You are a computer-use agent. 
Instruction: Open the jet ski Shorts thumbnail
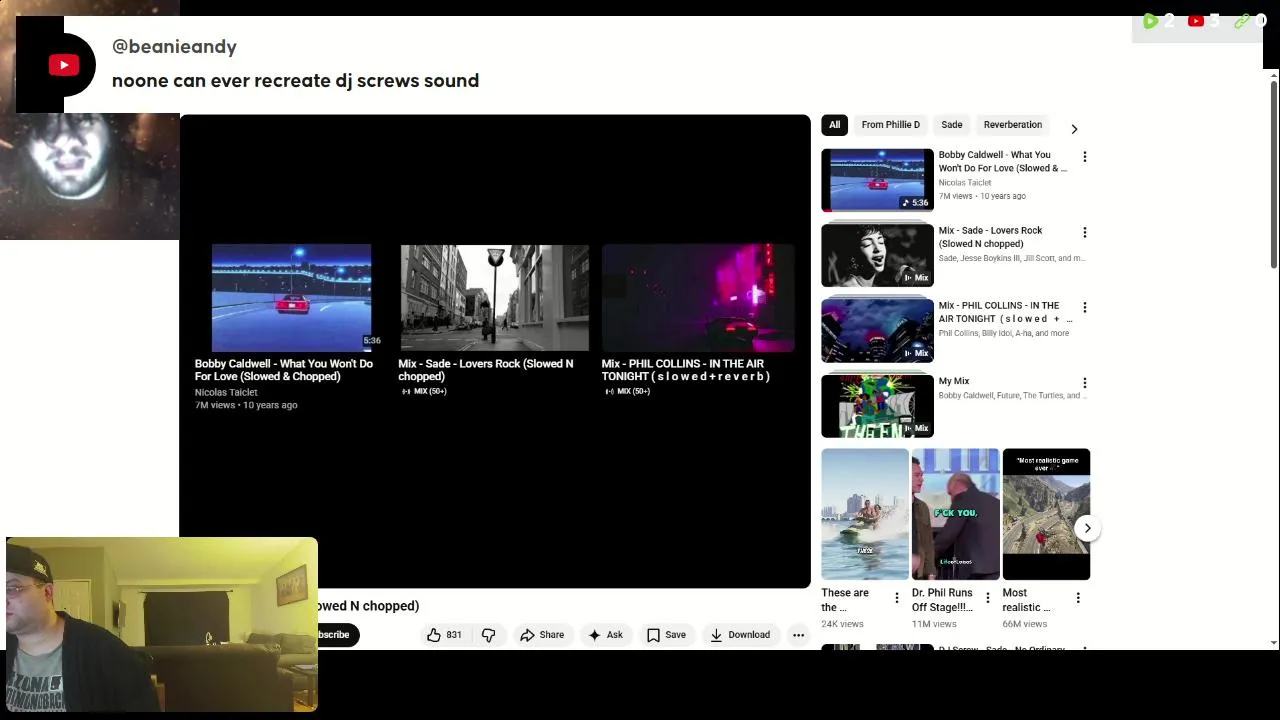[x=865, y=514]
